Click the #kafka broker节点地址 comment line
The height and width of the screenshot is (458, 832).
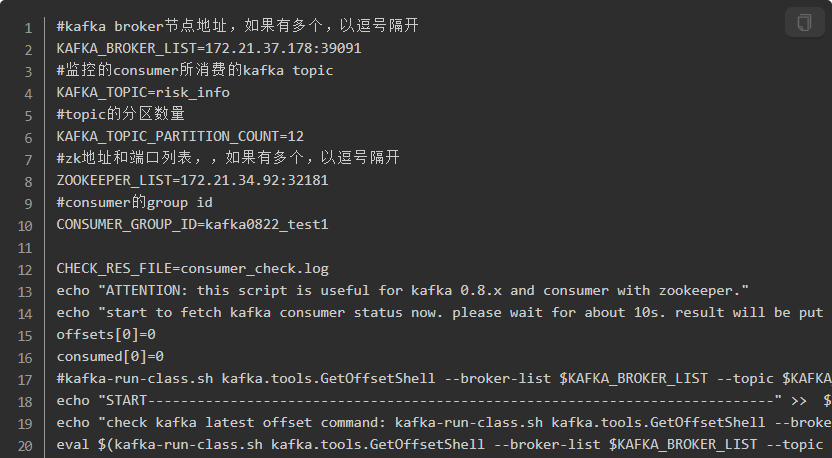[238, 26]
